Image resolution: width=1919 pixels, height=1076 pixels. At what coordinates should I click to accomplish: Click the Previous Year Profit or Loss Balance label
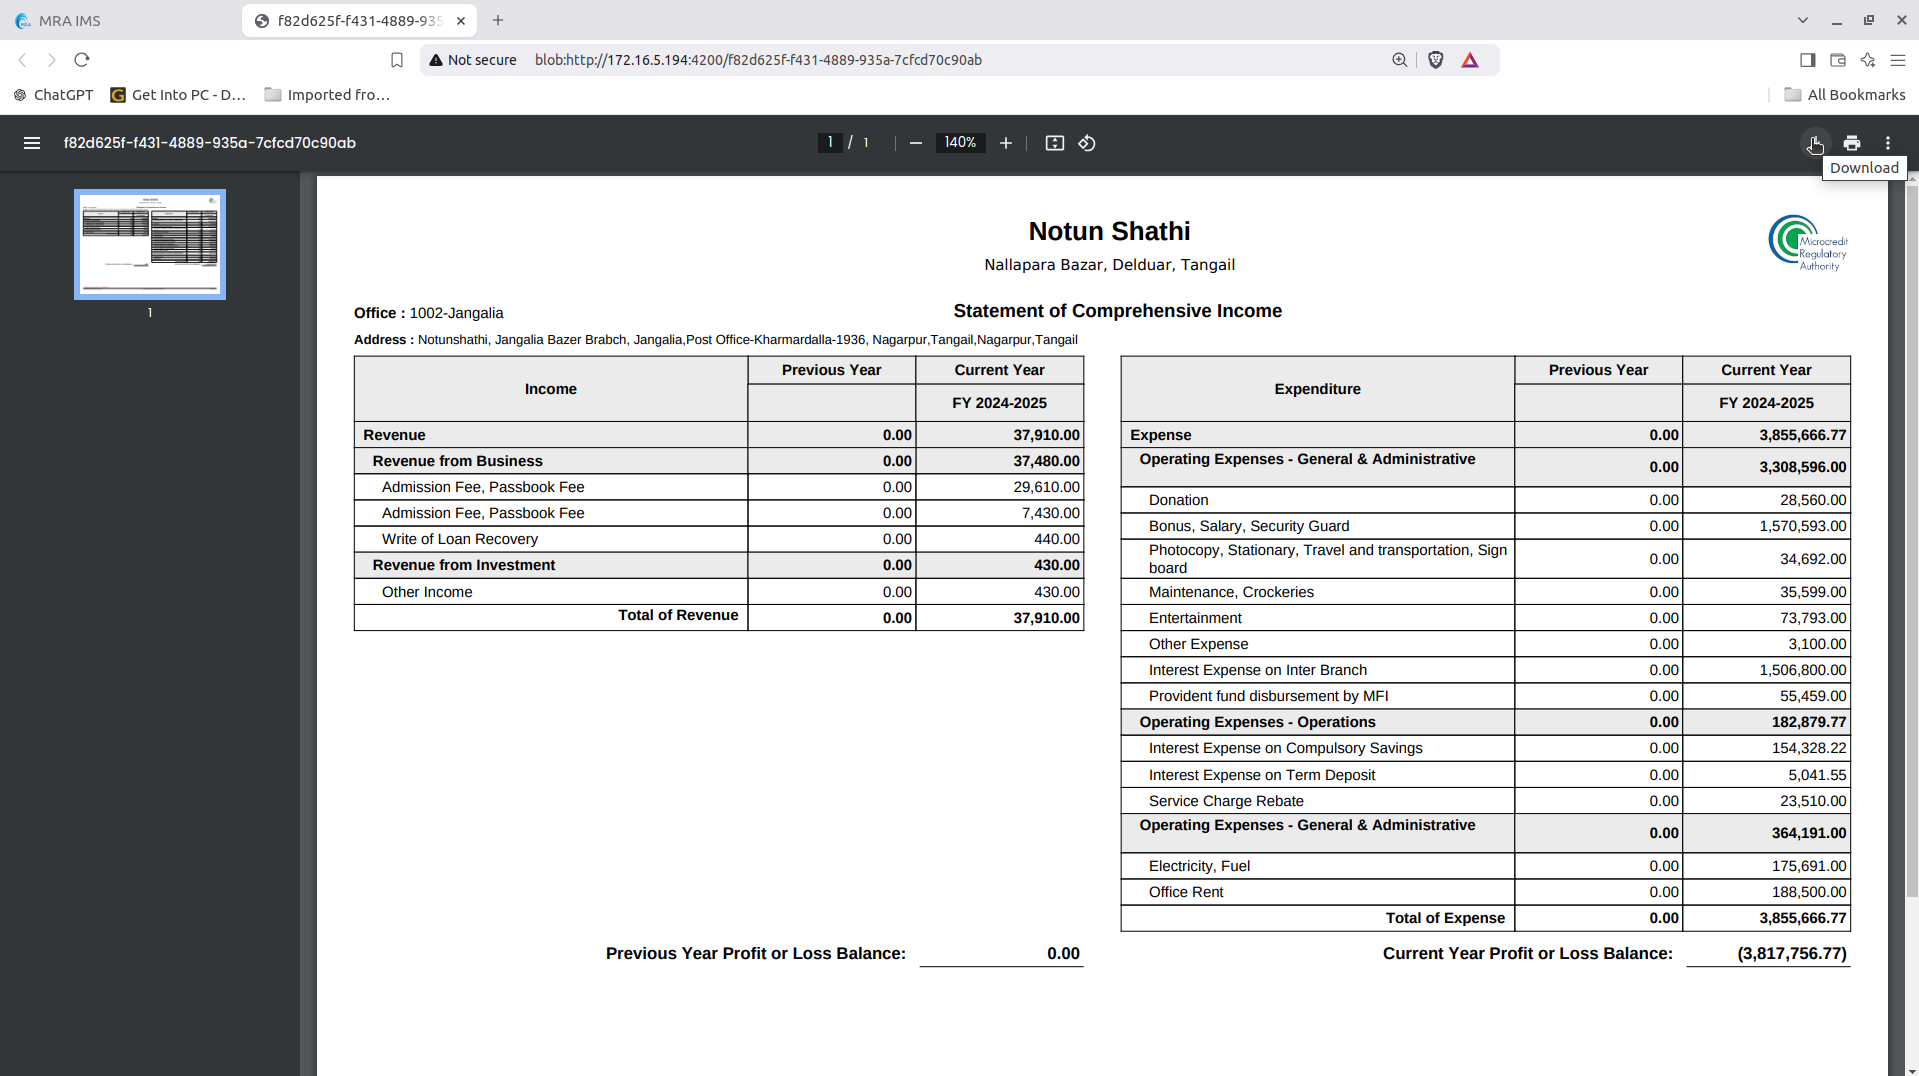756,954
